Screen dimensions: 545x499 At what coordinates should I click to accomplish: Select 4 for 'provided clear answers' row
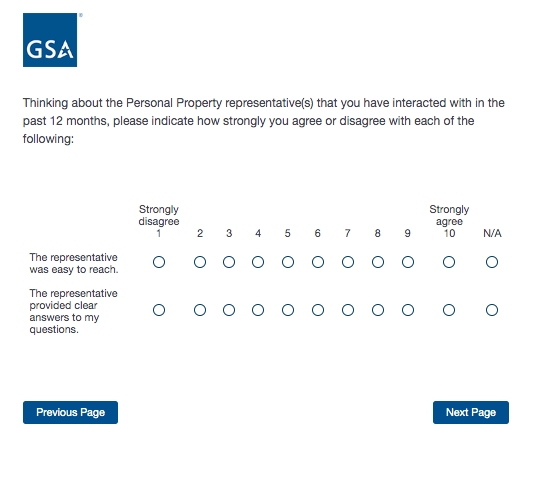click(x=258, y=310)
